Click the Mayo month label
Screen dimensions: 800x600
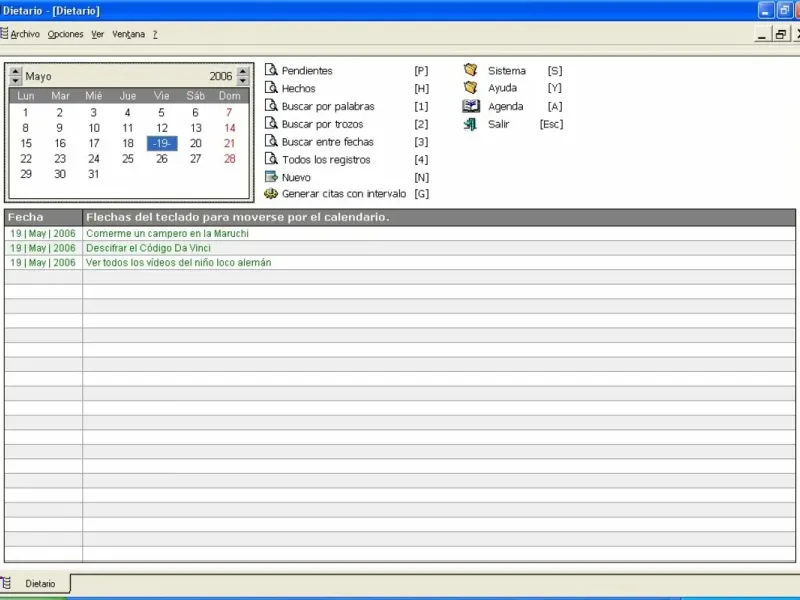[38, 76]
